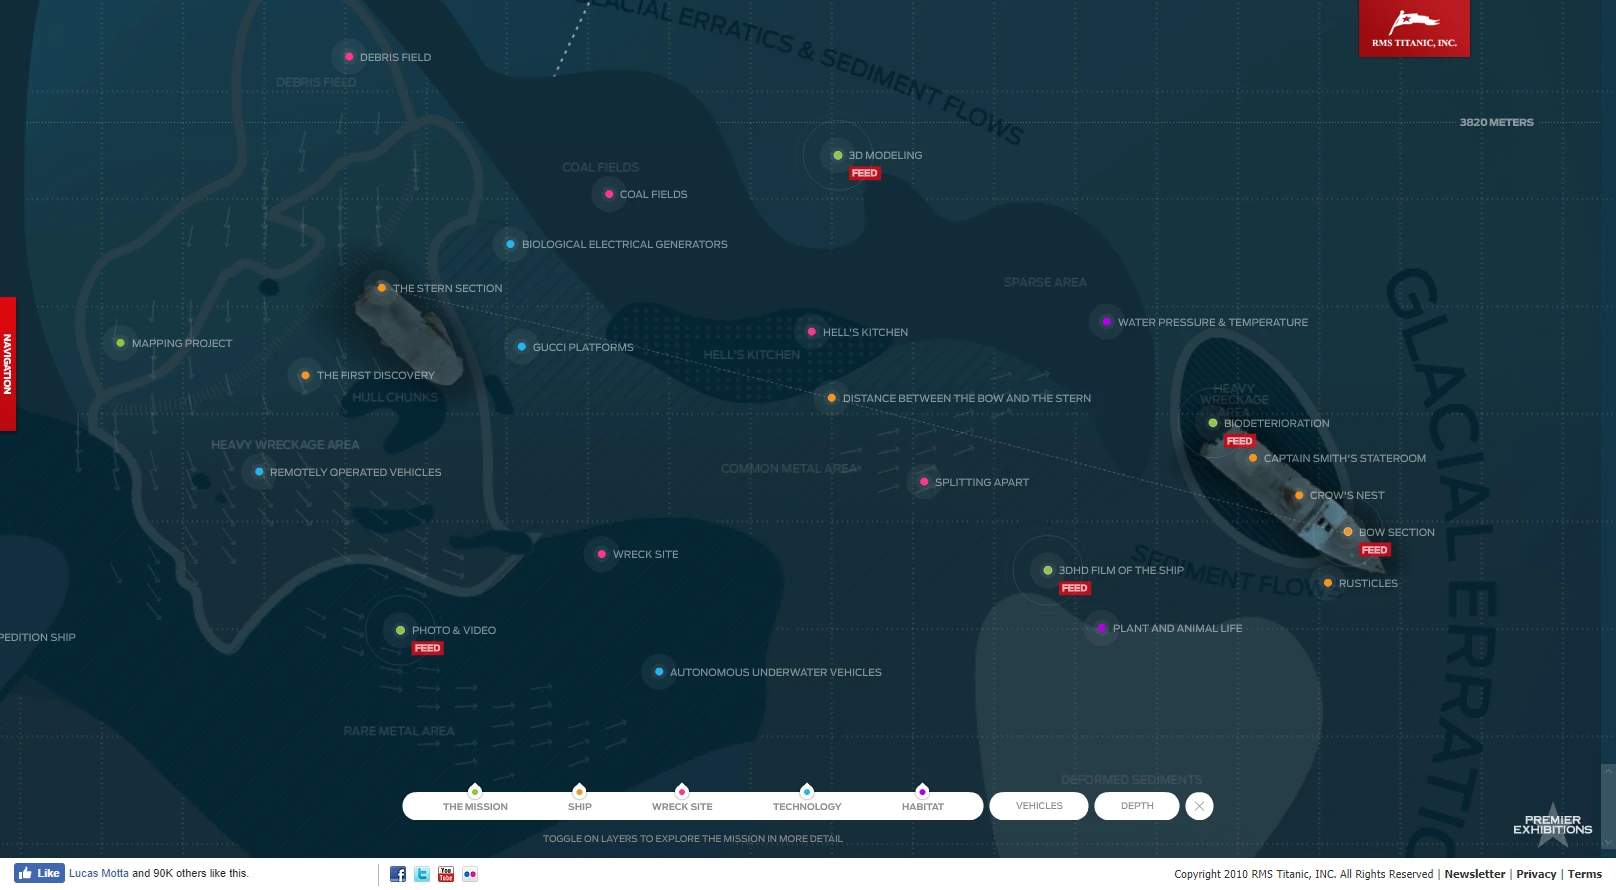Screen dimensions: 1616x890
Task: Open the red Navigation side tab
Action: coord(7,364)
